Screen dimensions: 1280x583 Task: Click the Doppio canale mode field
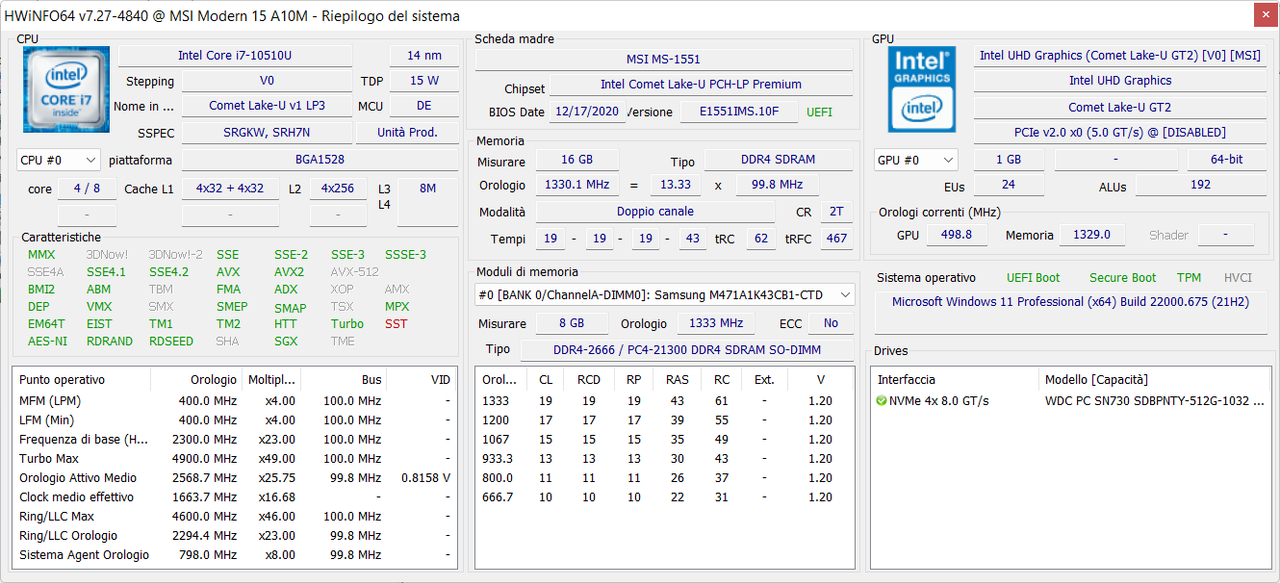(x=655, y=212)
